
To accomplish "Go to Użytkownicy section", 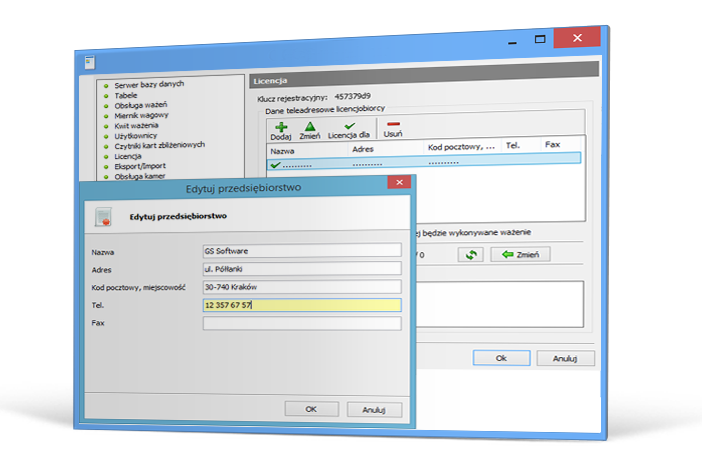I will click(136, 135).
